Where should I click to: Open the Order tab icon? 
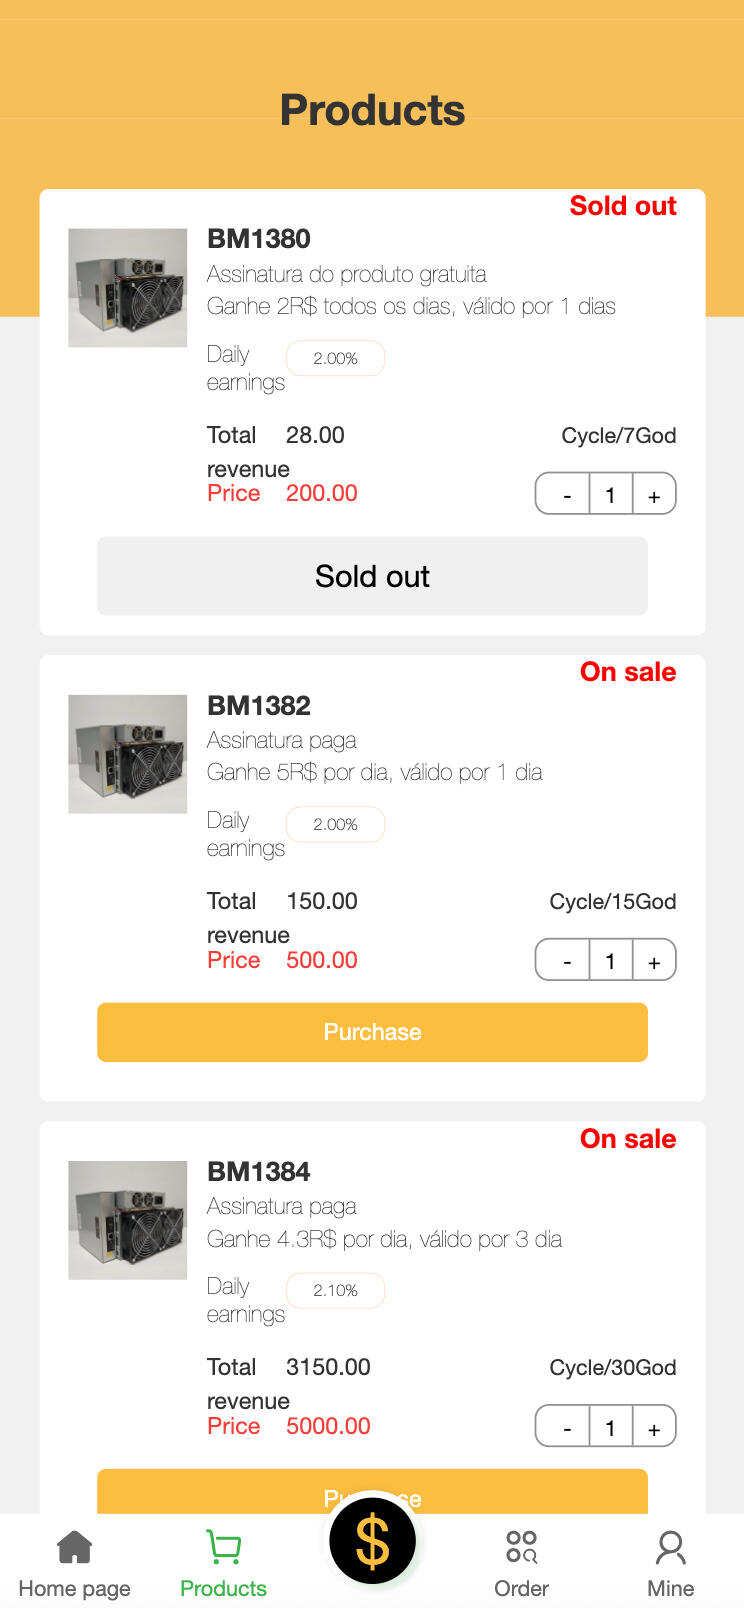[x=521, y=1547]
